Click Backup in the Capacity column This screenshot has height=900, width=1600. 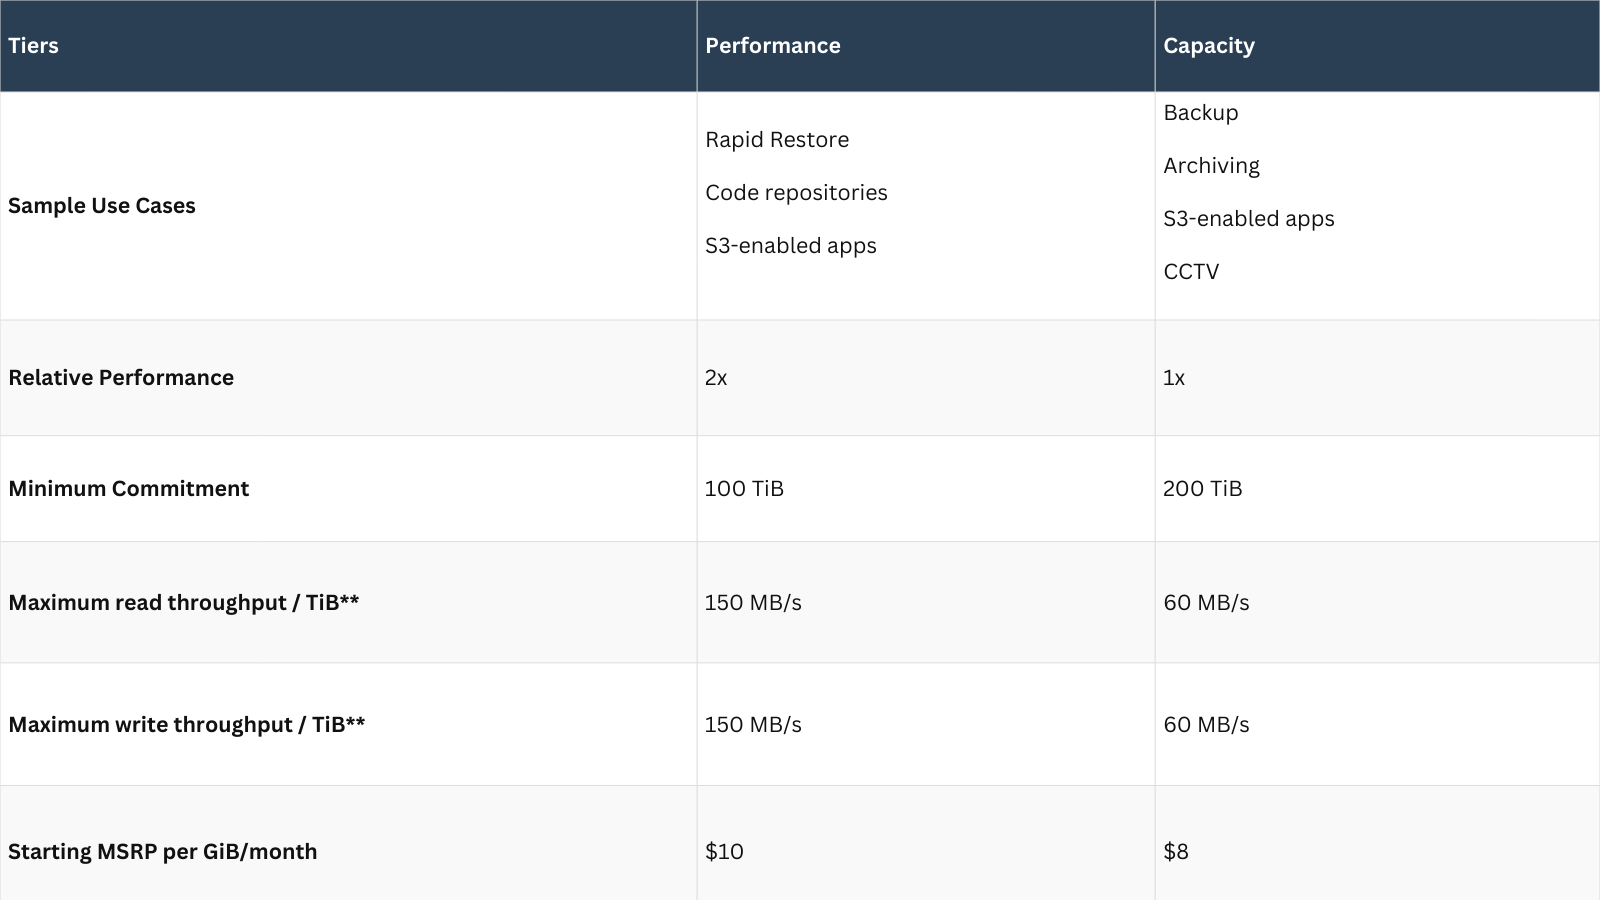[1200, 113]
